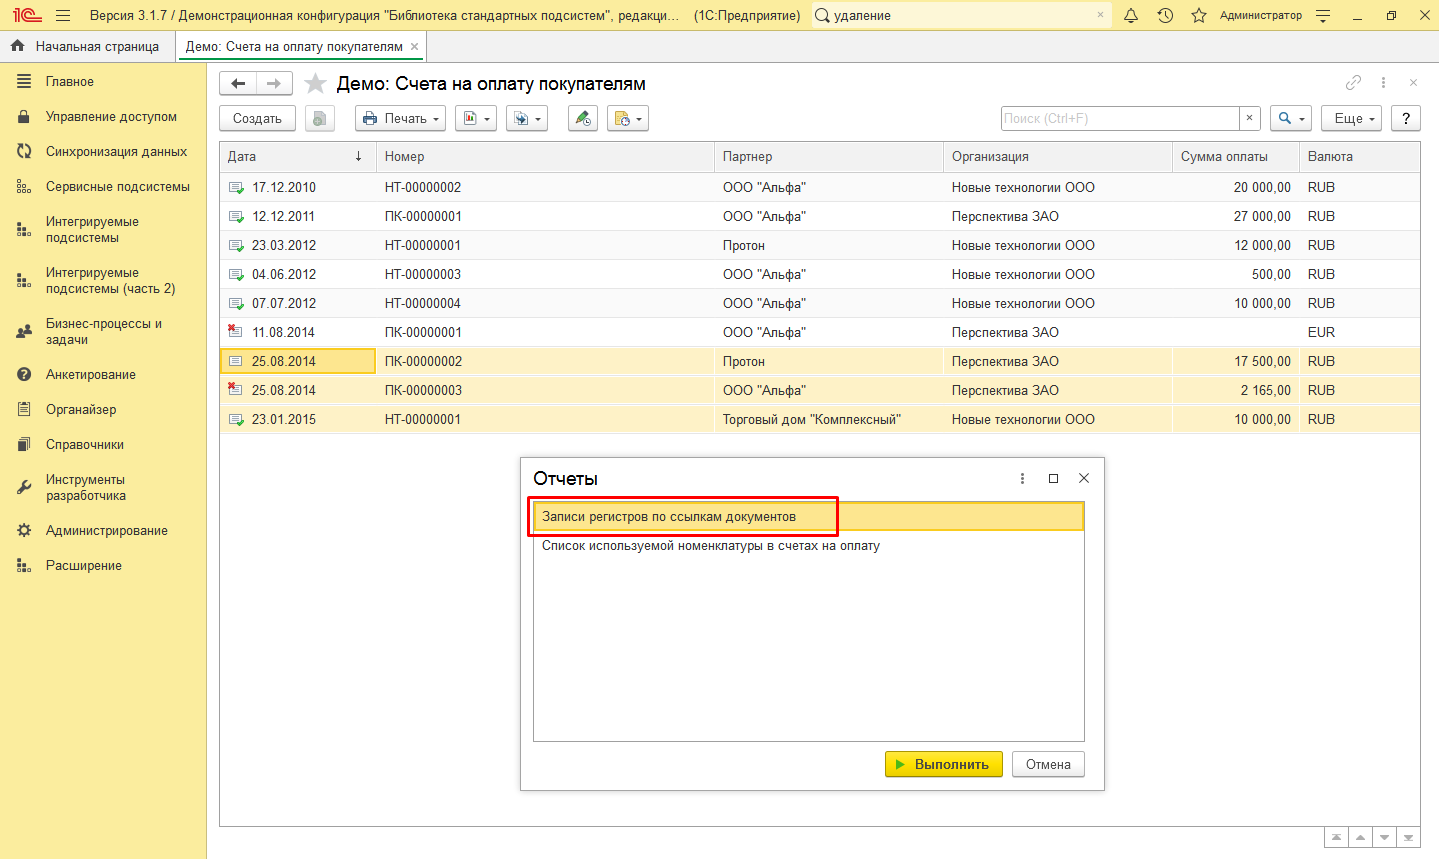Click the edit selected objects icon
Viewport: 1439px width, 859px height.
pos(583,118)
